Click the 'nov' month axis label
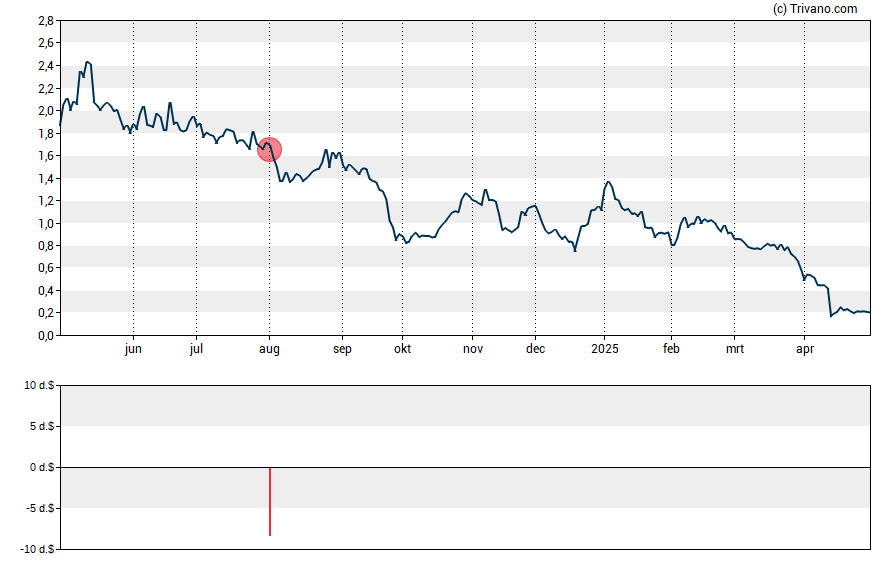This screenshot has height=565, width=888. tap(473, 349)
